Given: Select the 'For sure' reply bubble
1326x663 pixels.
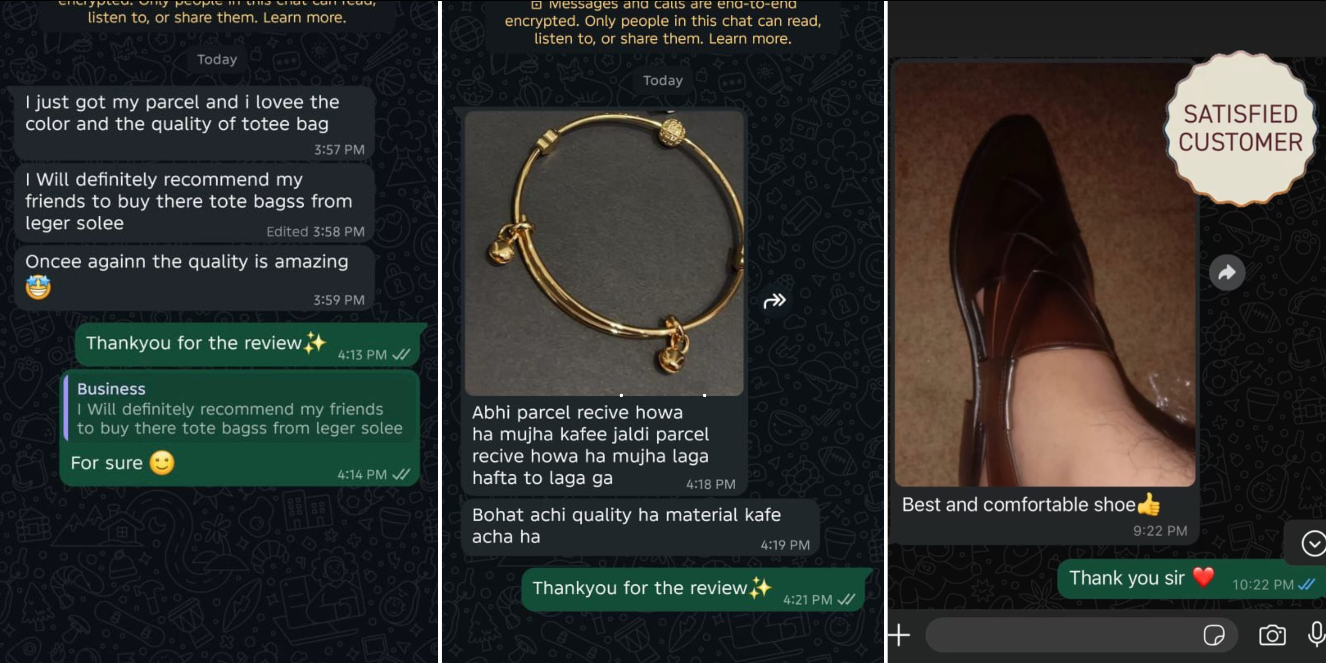Looking at the screenshot, I should [x=239, y=429].
